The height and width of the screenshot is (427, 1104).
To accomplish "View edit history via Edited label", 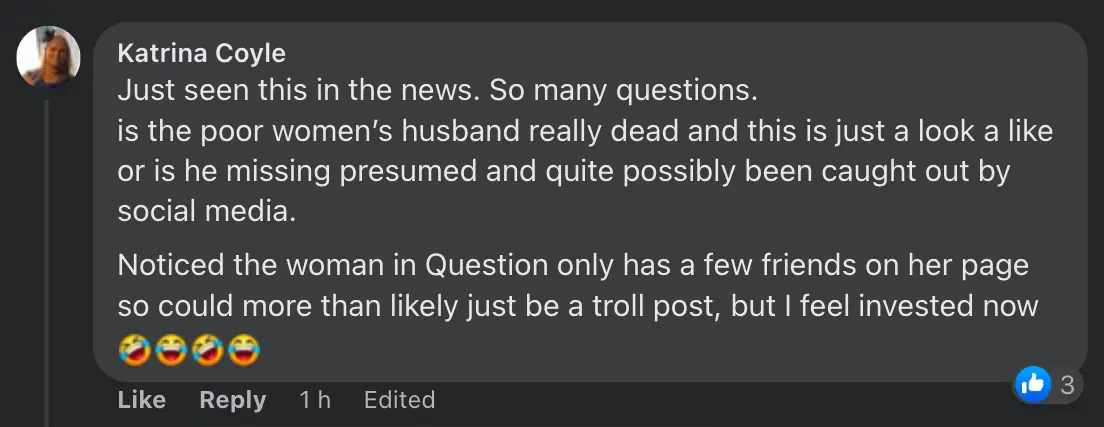I will coord(399,400).
